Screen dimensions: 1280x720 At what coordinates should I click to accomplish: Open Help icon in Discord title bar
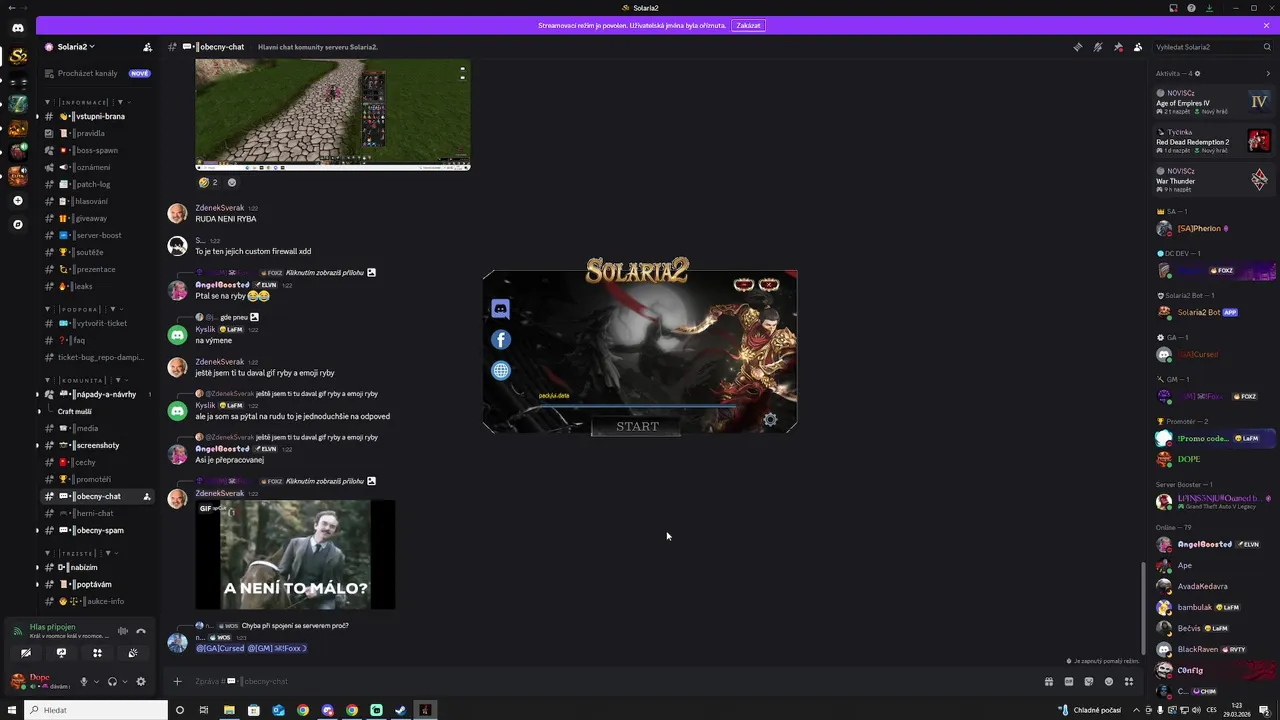(x=1191, y=8)
